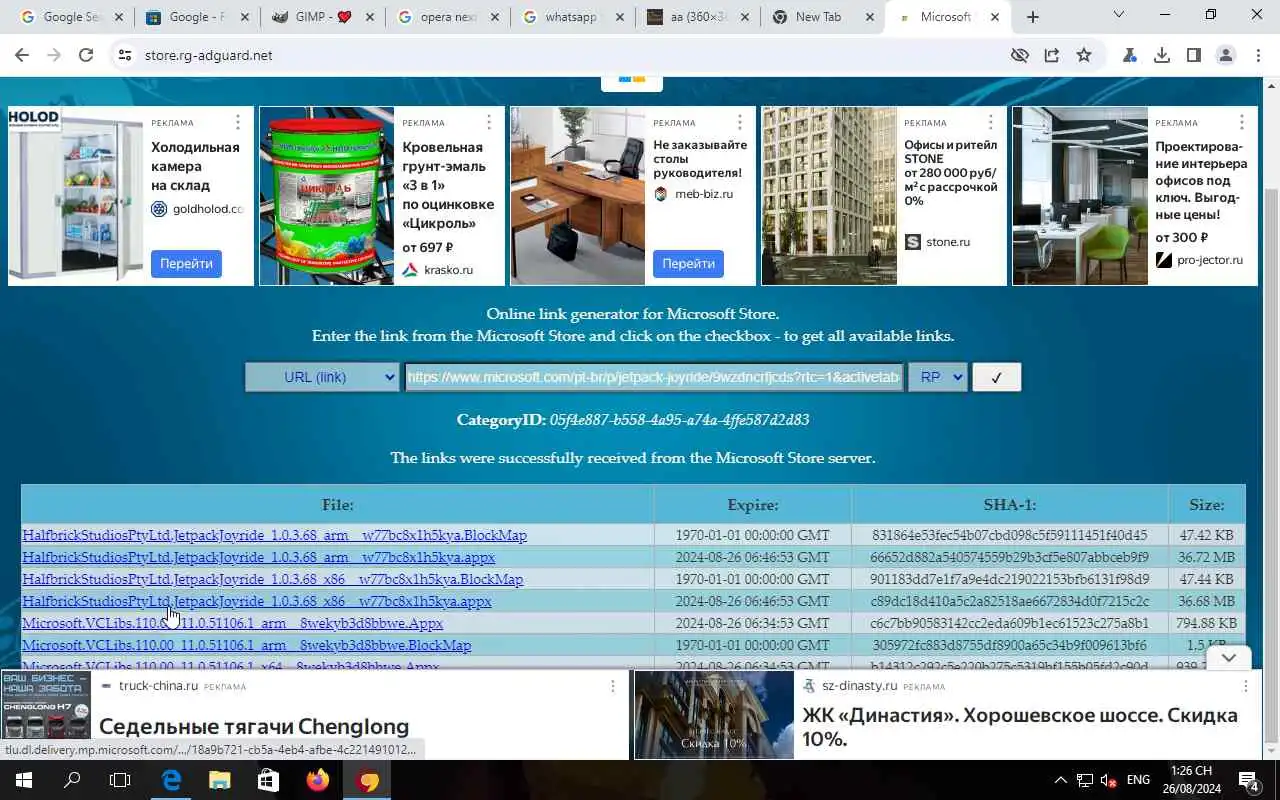The image size is (1280, 800).
Task: Bookmark this page with the star icon
Action: tap(1084, 56)
